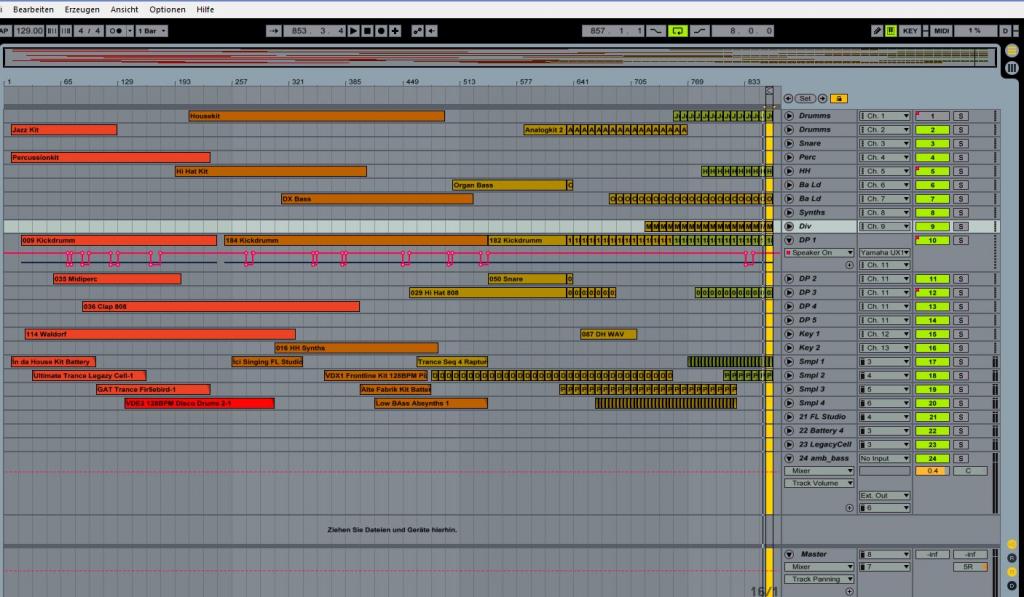
Task: Toggle the KEY map mode button
Action: 910,31
